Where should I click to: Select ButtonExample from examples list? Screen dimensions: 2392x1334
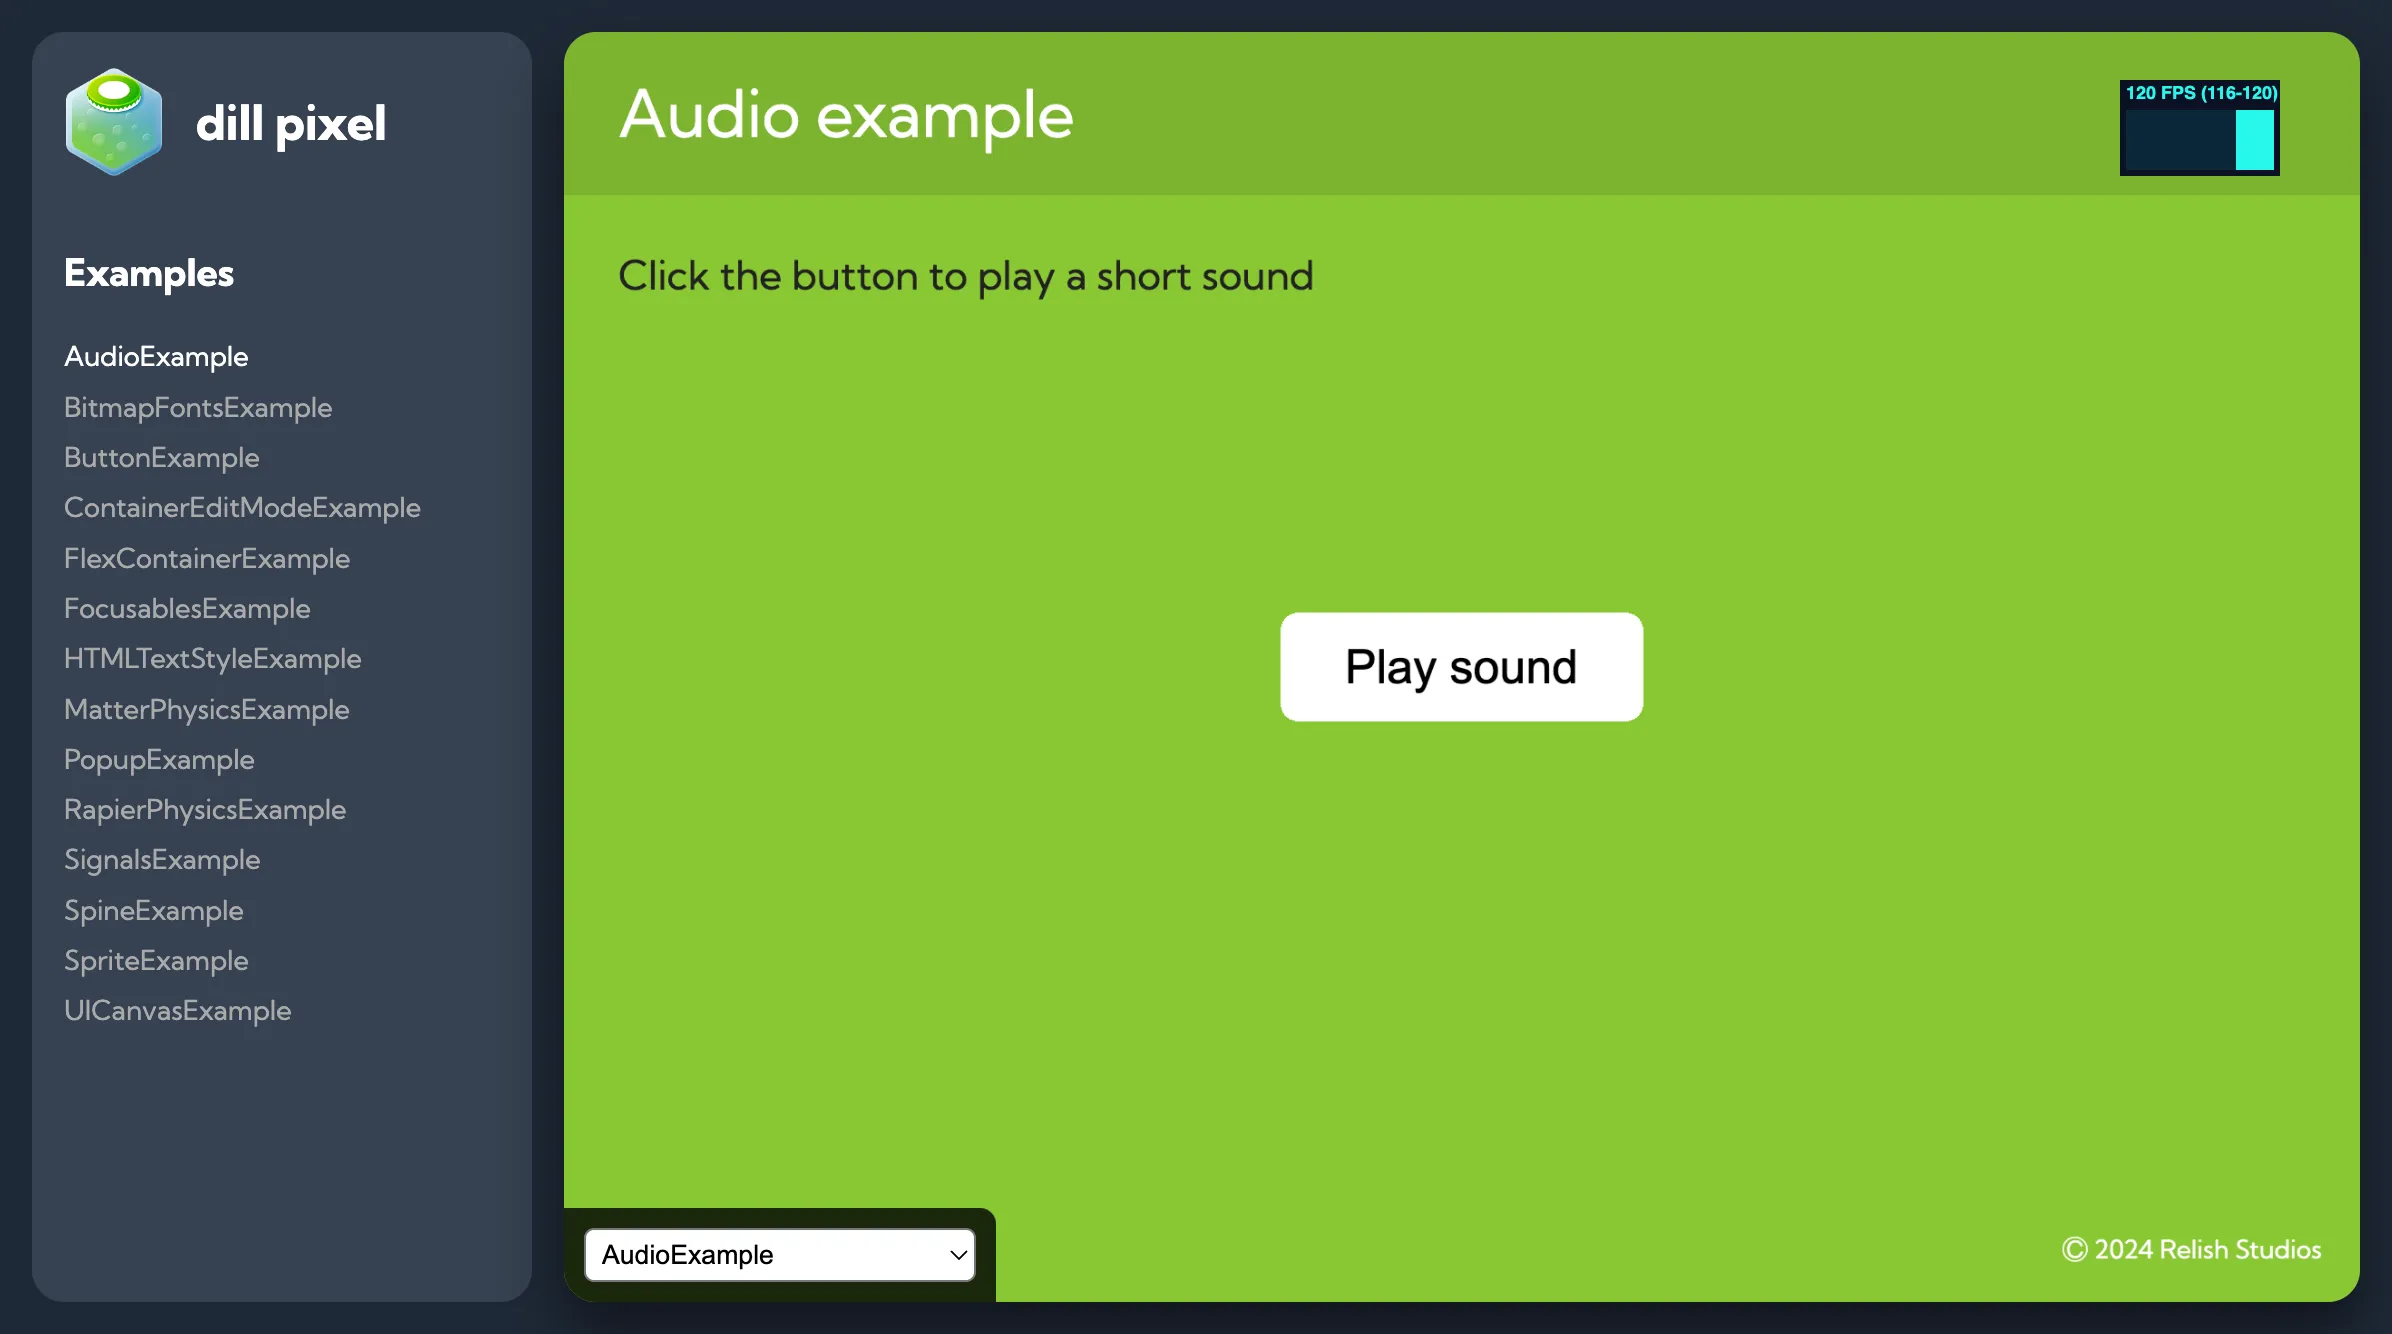161,457
